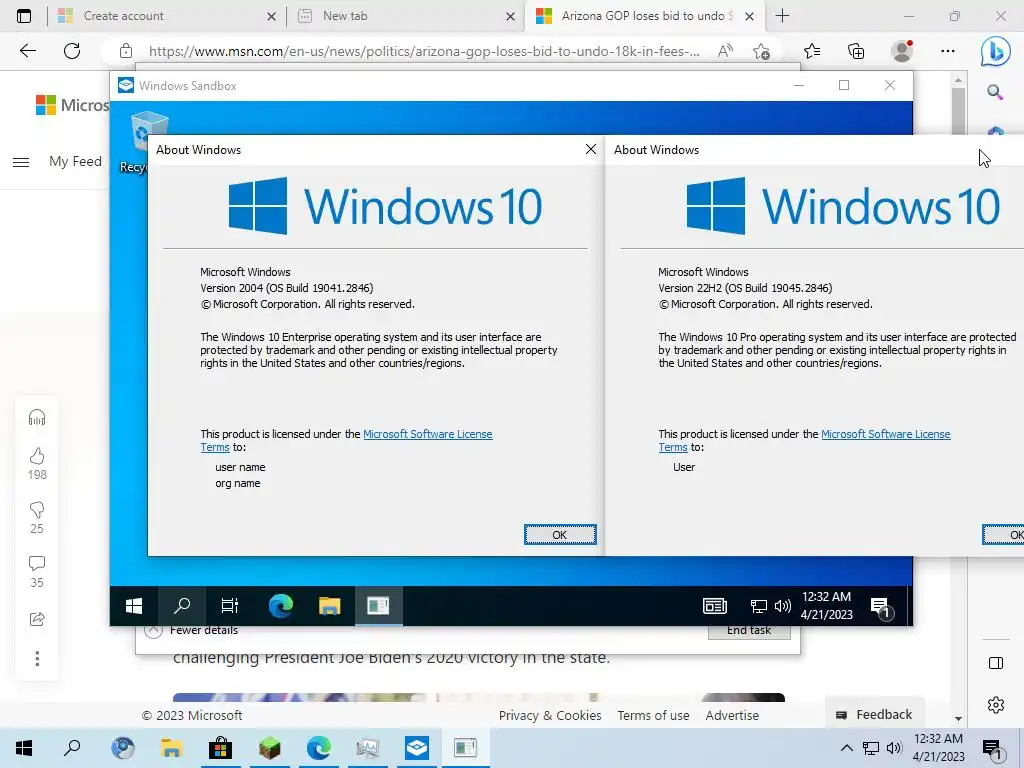The height and width of the screenshot is (768, 1024).
Task: Listen to article via headphones icon
Action: coord(37,417)
